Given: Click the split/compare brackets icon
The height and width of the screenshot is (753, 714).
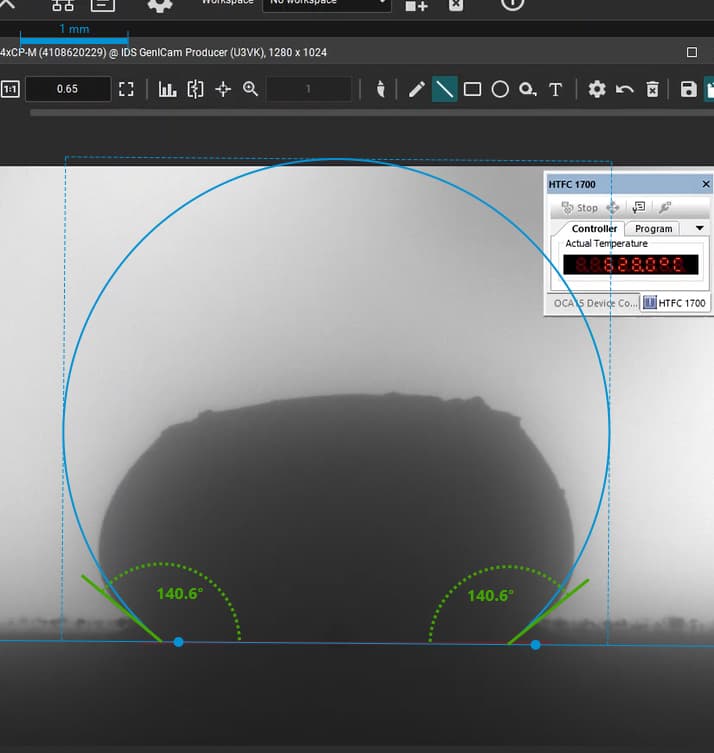Looking at the screenshot, I should [195, 89].
